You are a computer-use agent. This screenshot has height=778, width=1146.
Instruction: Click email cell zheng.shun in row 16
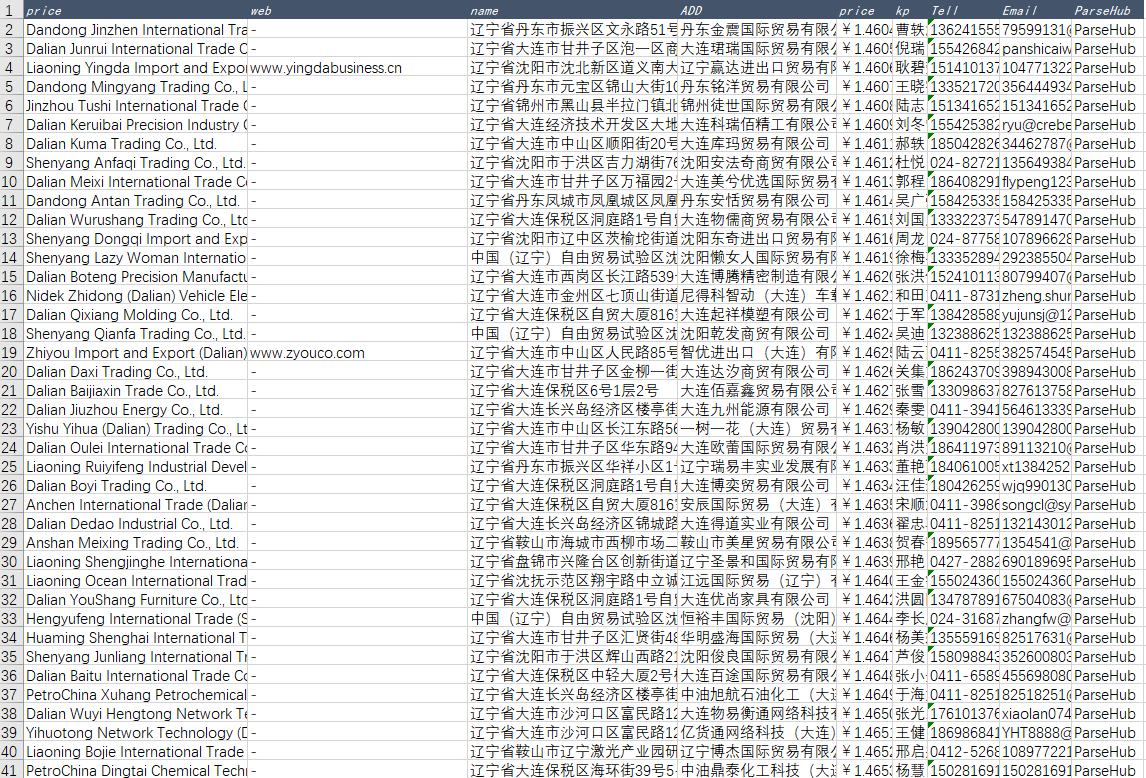(1036, 296)
